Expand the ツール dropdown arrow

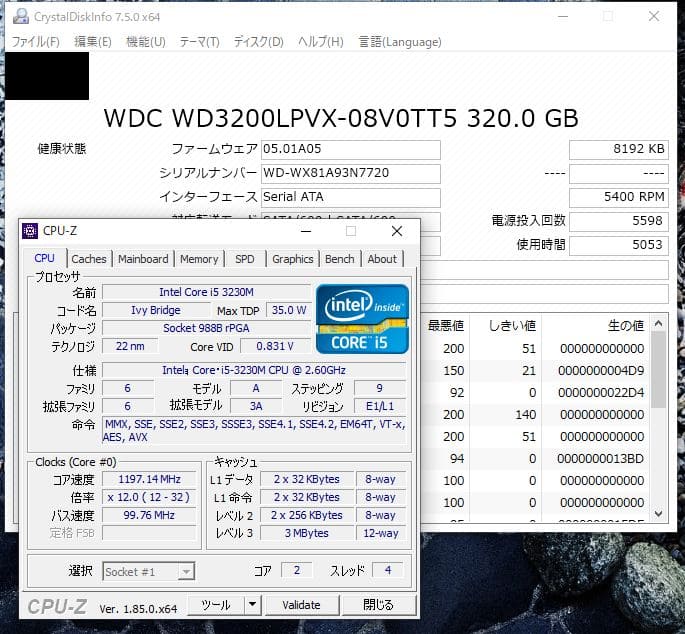(253, 605)
